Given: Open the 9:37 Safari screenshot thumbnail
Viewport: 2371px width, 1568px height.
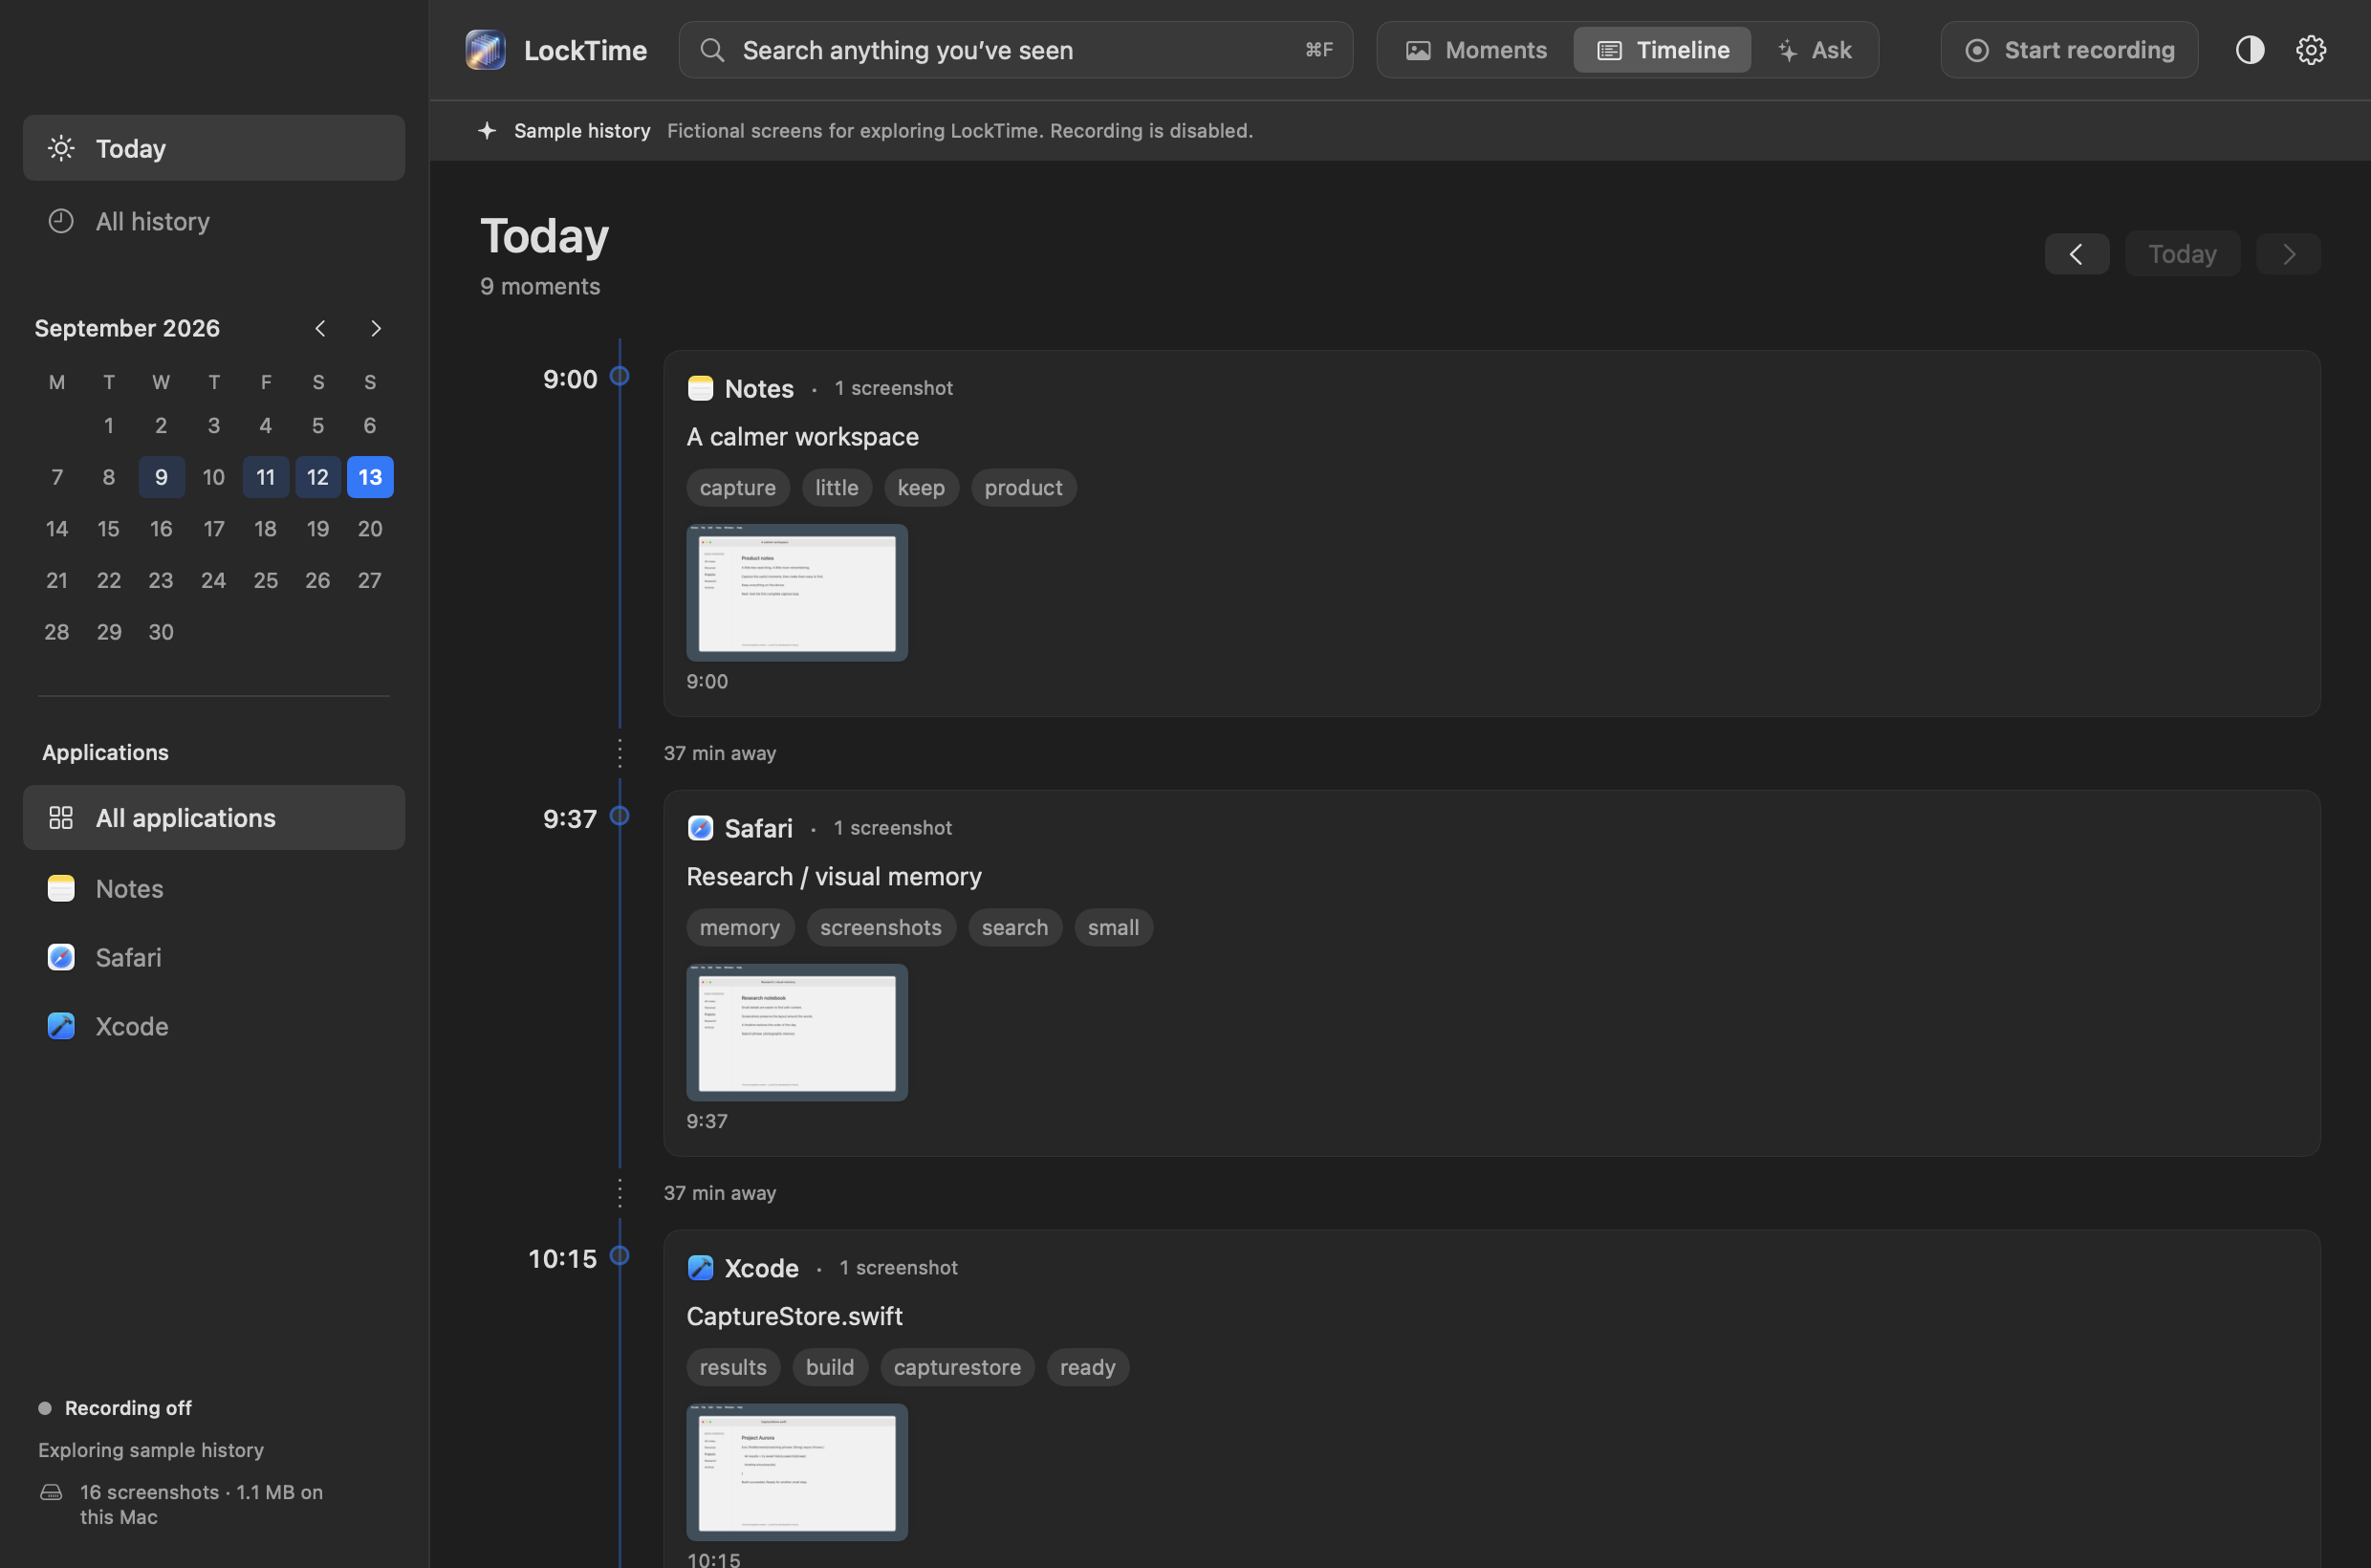Looking at the screenshot, I should (x=797, y=1033).
